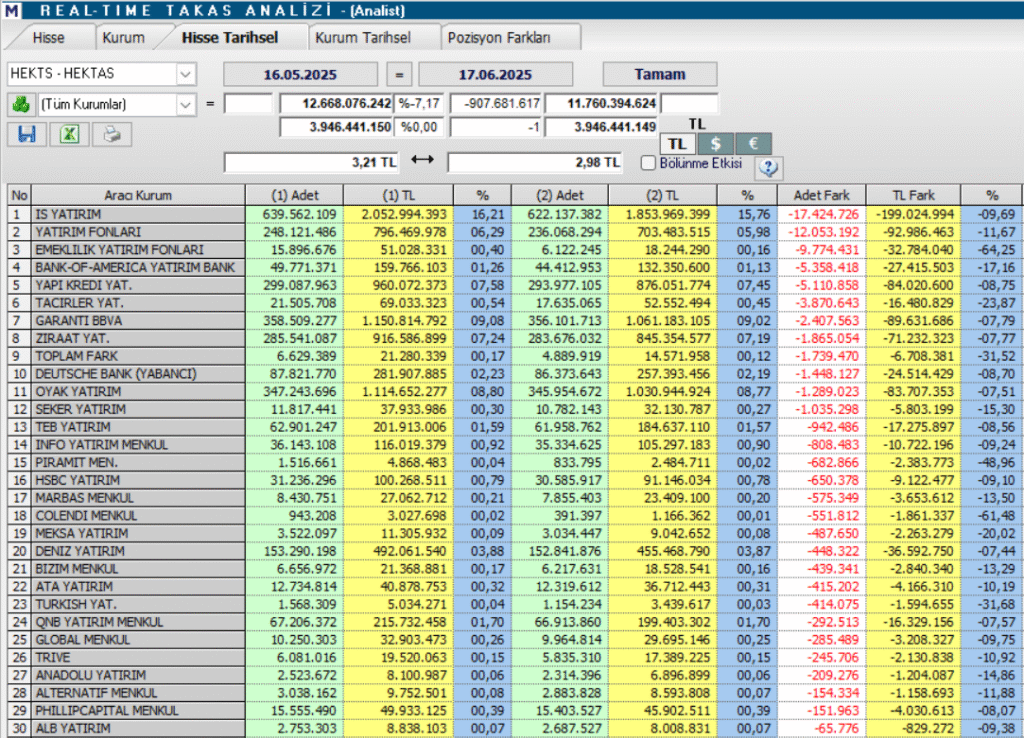Select QNB YATIRIM MENKUL row
1024x738 pixels.
[x=515, y=622]
